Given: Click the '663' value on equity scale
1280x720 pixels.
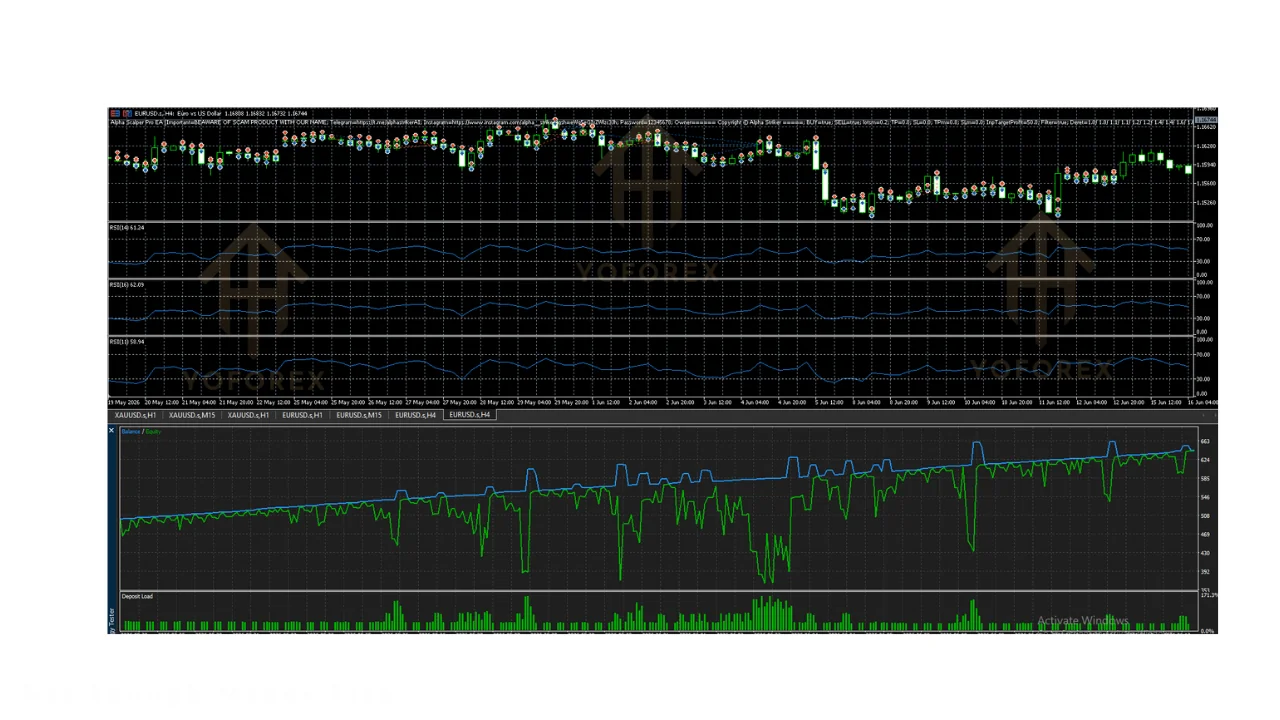Looking at the screenshot, I should click(1205, 441).
